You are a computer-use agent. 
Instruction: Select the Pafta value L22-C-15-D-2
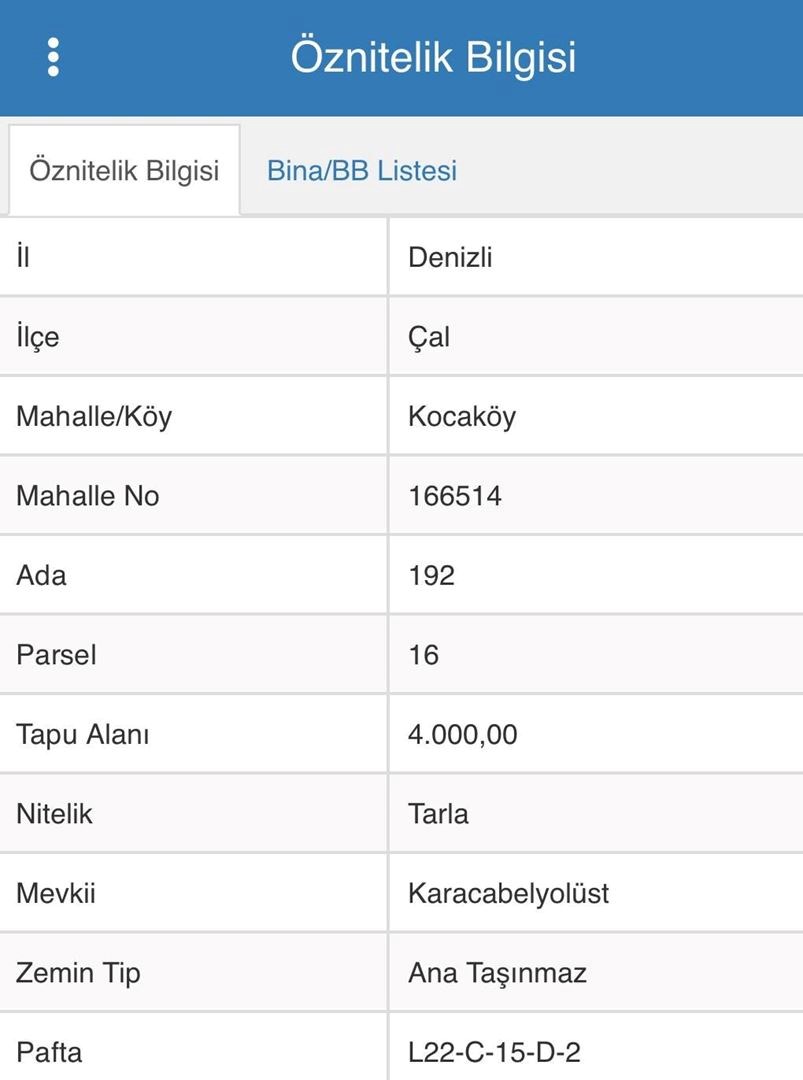[494, 1052]
